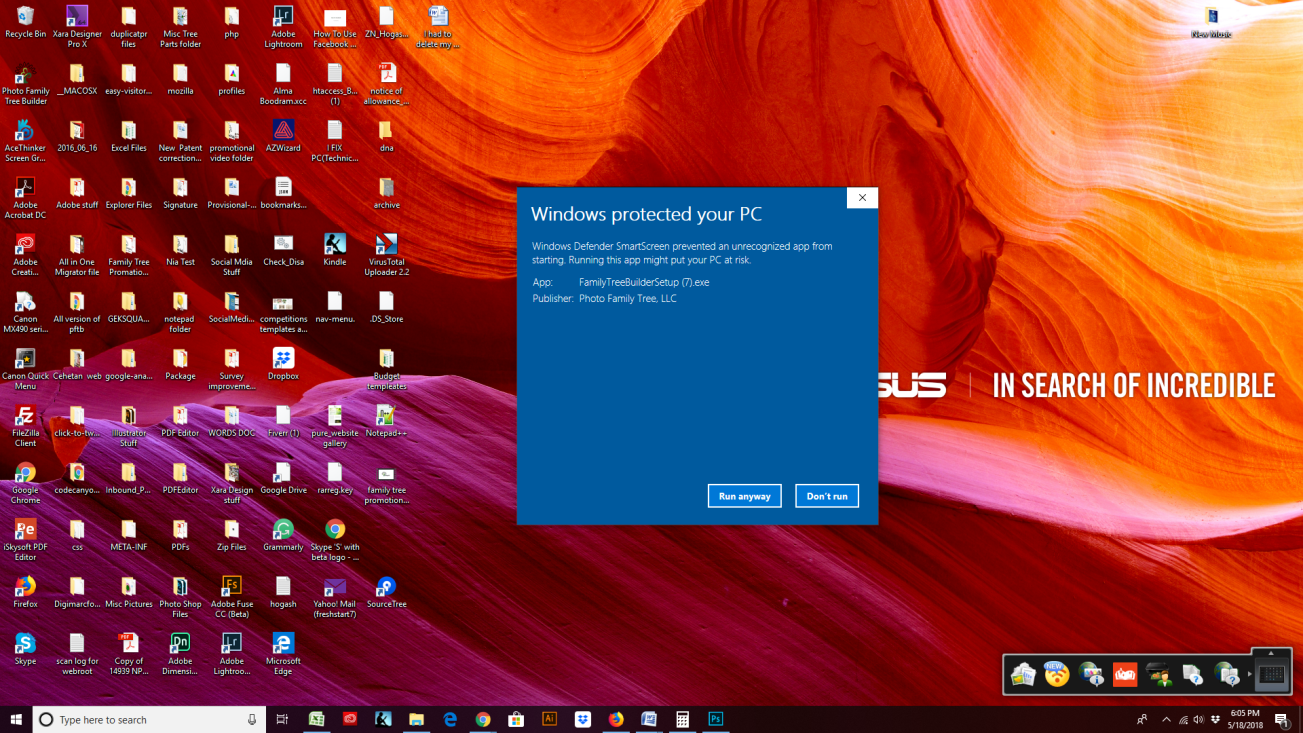Screen dimensions: 1303x733
Task: Open Adobe Illustrator from the taskbar
Action: [x=549, y=719]
